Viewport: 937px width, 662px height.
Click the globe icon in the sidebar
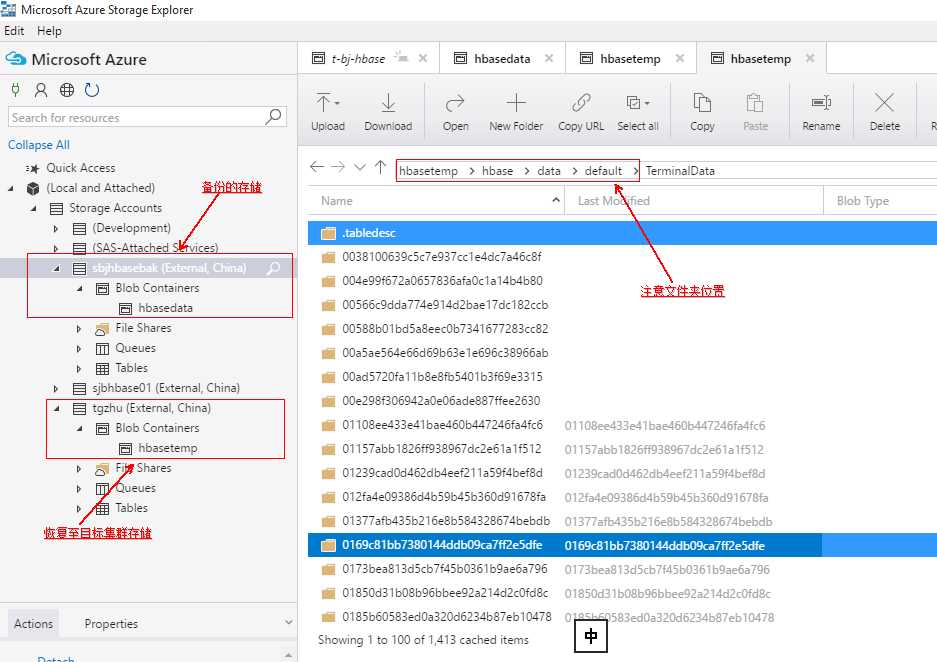tap(66, 90)
